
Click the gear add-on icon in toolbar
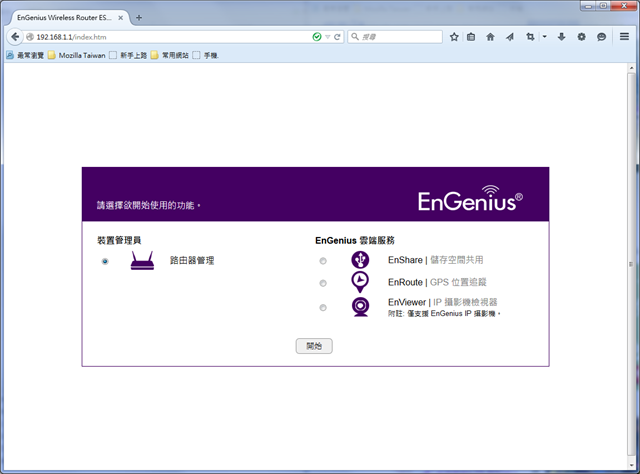tap(581, 37)
